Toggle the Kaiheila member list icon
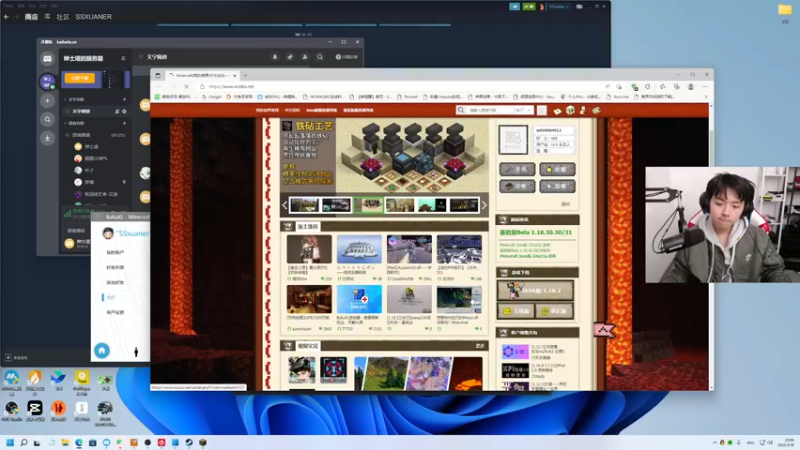Screen dimensions: 800x450 tap(305, 57)
